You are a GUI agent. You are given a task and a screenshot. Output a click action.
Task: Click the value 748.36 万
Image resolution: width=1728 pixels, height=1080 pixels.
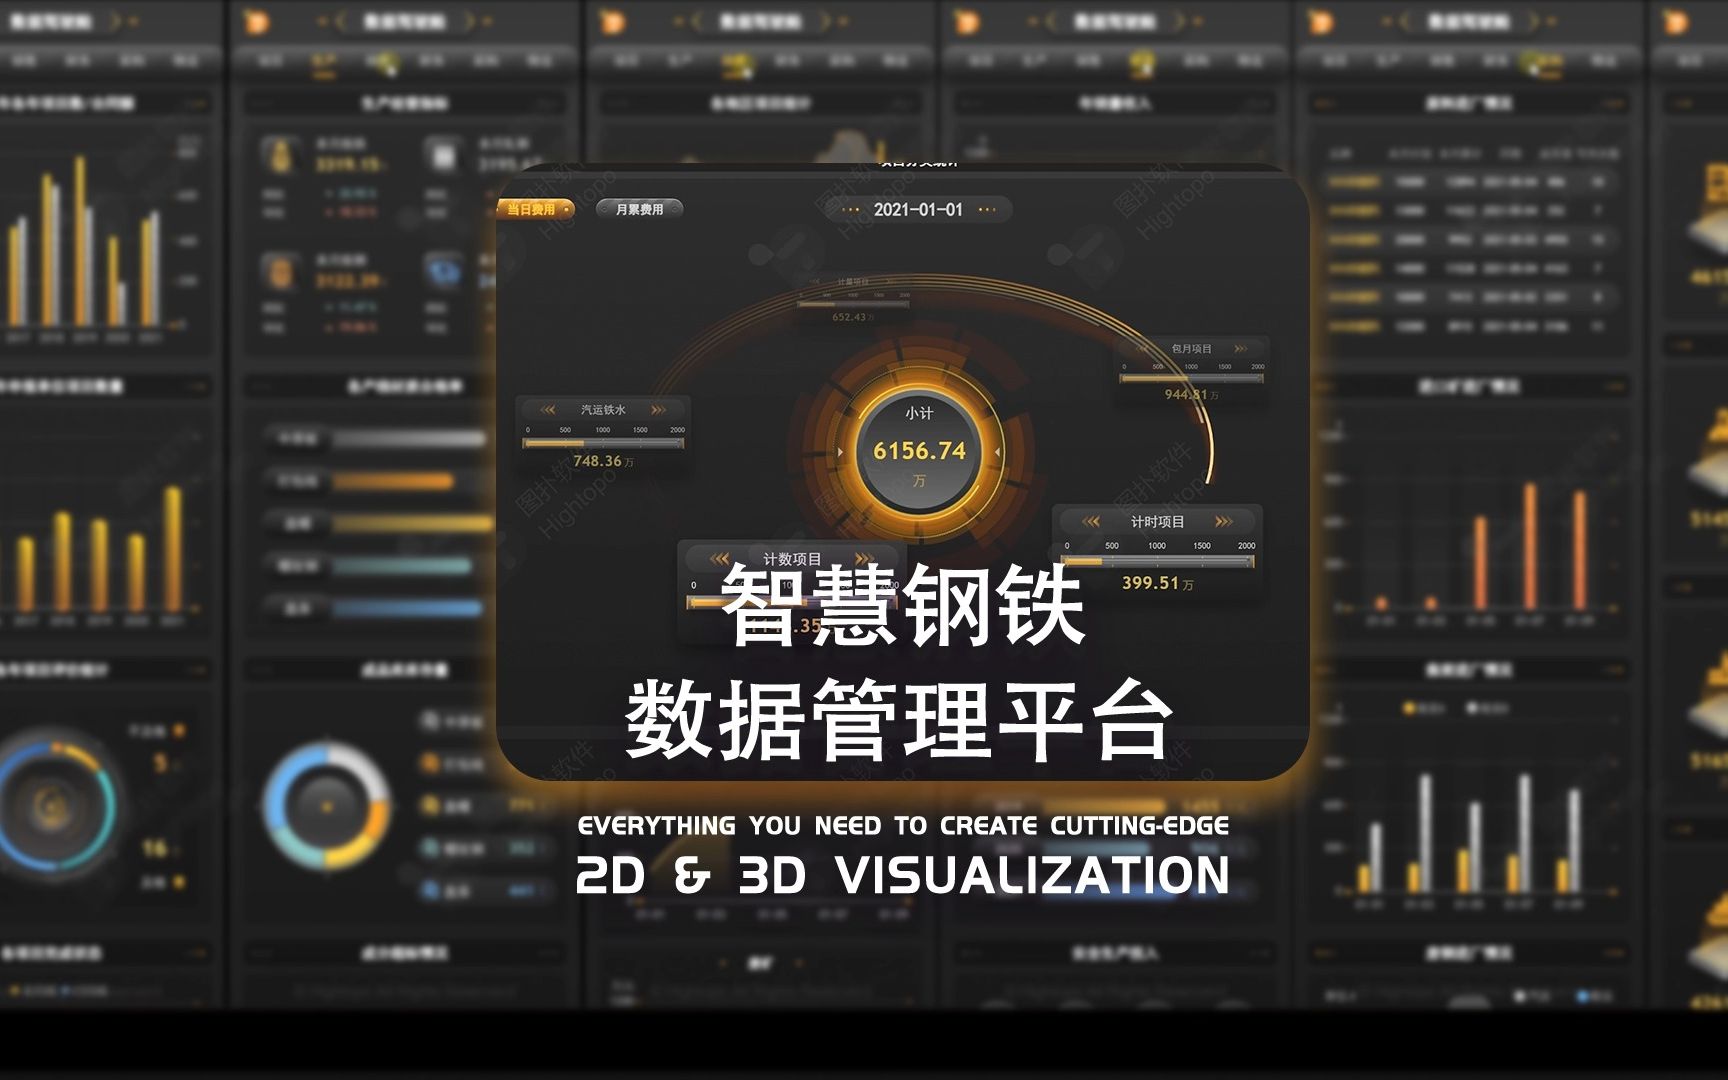coord(603,461)
